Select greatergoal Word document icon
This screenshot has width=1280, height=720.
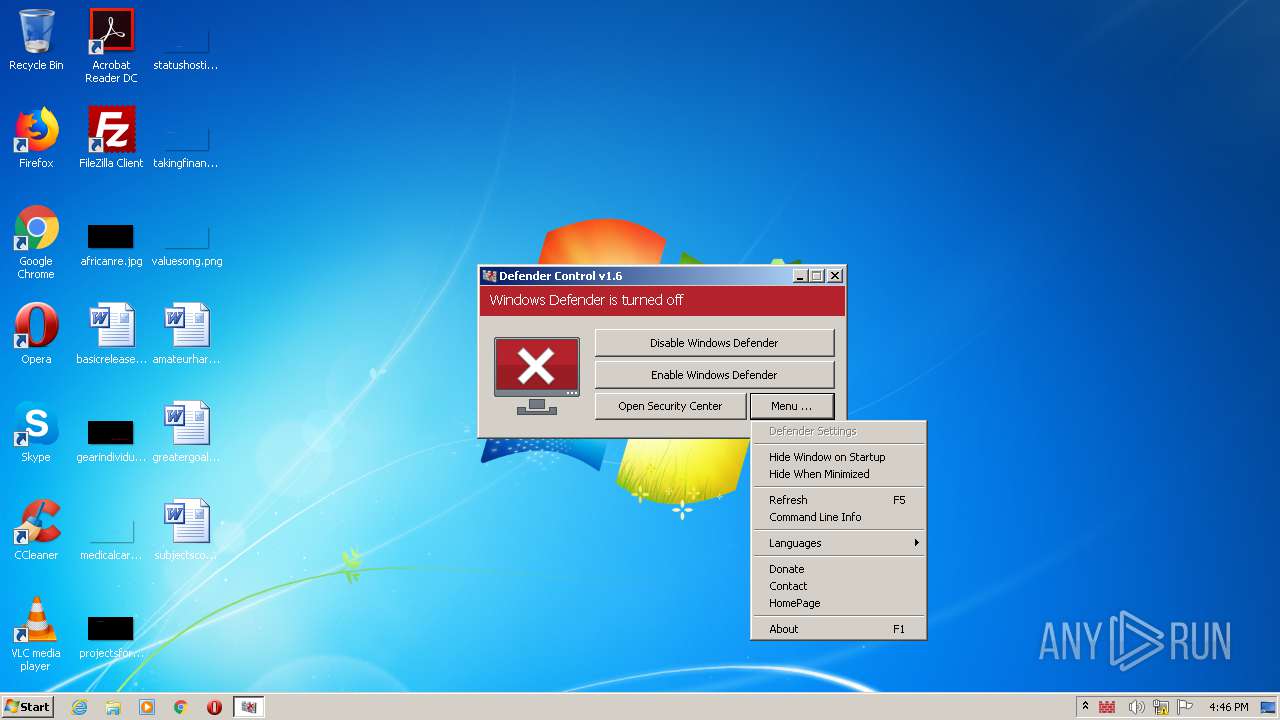point(186,432)
